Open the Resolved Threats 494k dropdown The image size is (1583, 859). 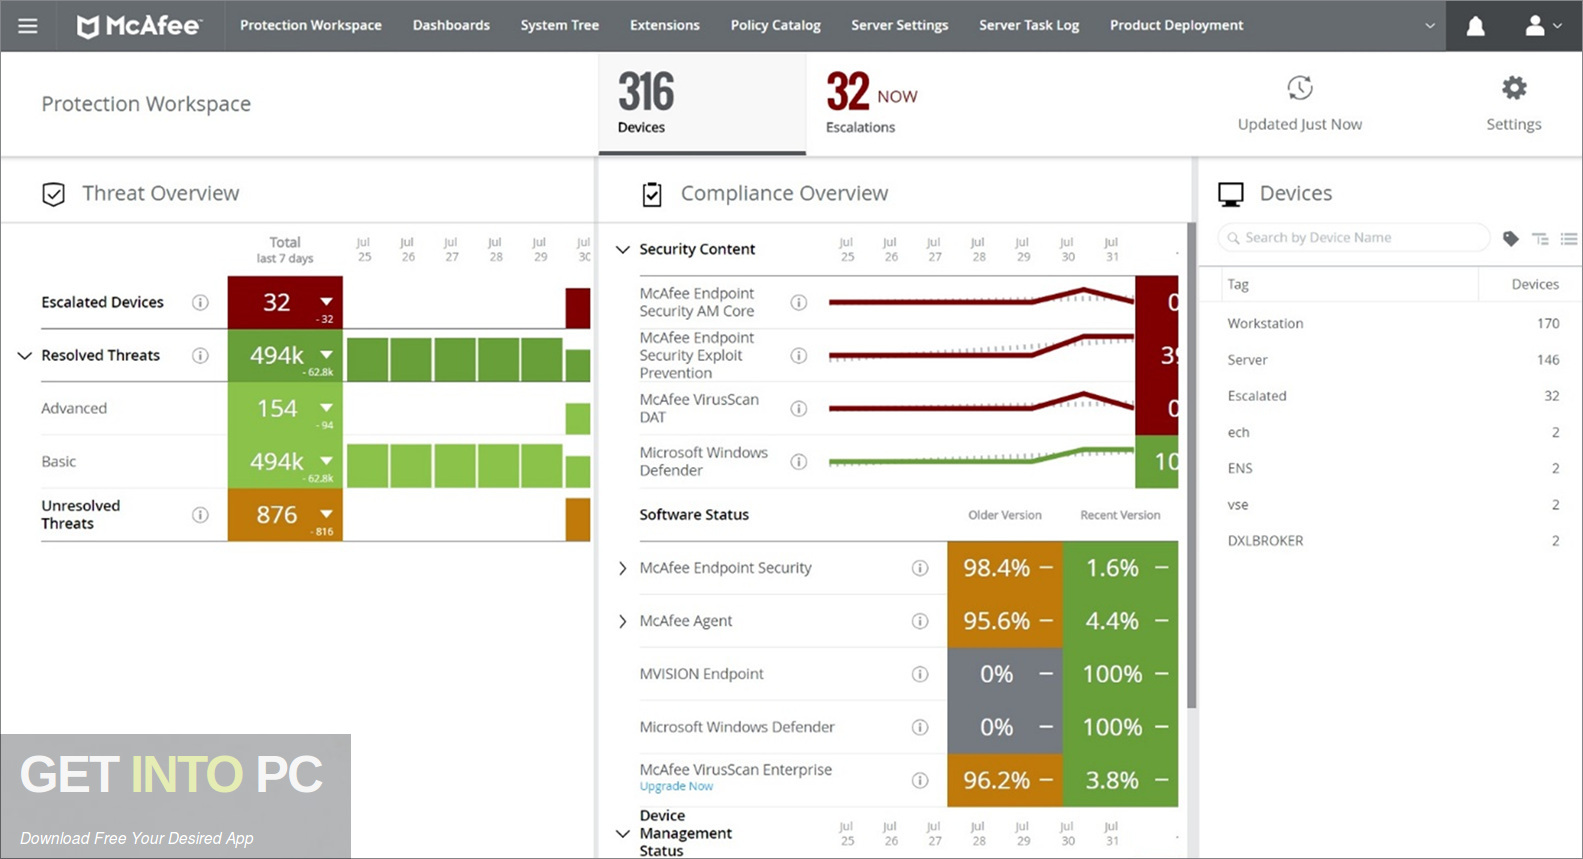[326, 354]
